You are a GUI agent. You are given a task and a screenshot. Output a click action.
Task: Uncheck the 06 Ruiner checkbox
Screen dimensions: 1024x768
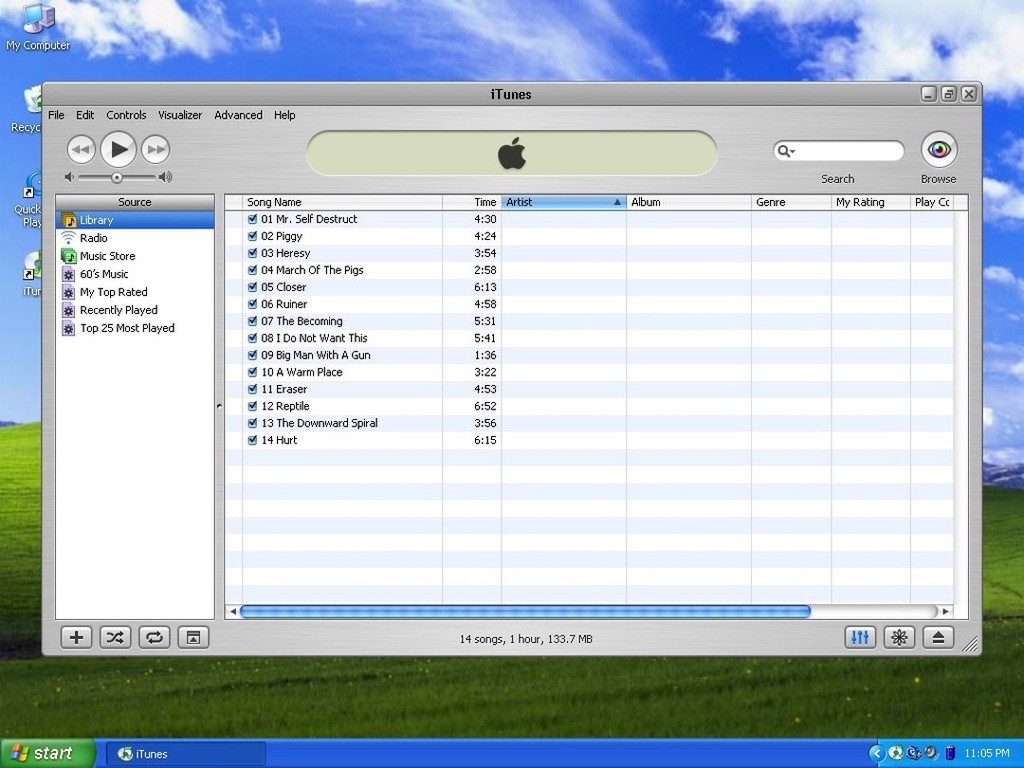point(252,304)
